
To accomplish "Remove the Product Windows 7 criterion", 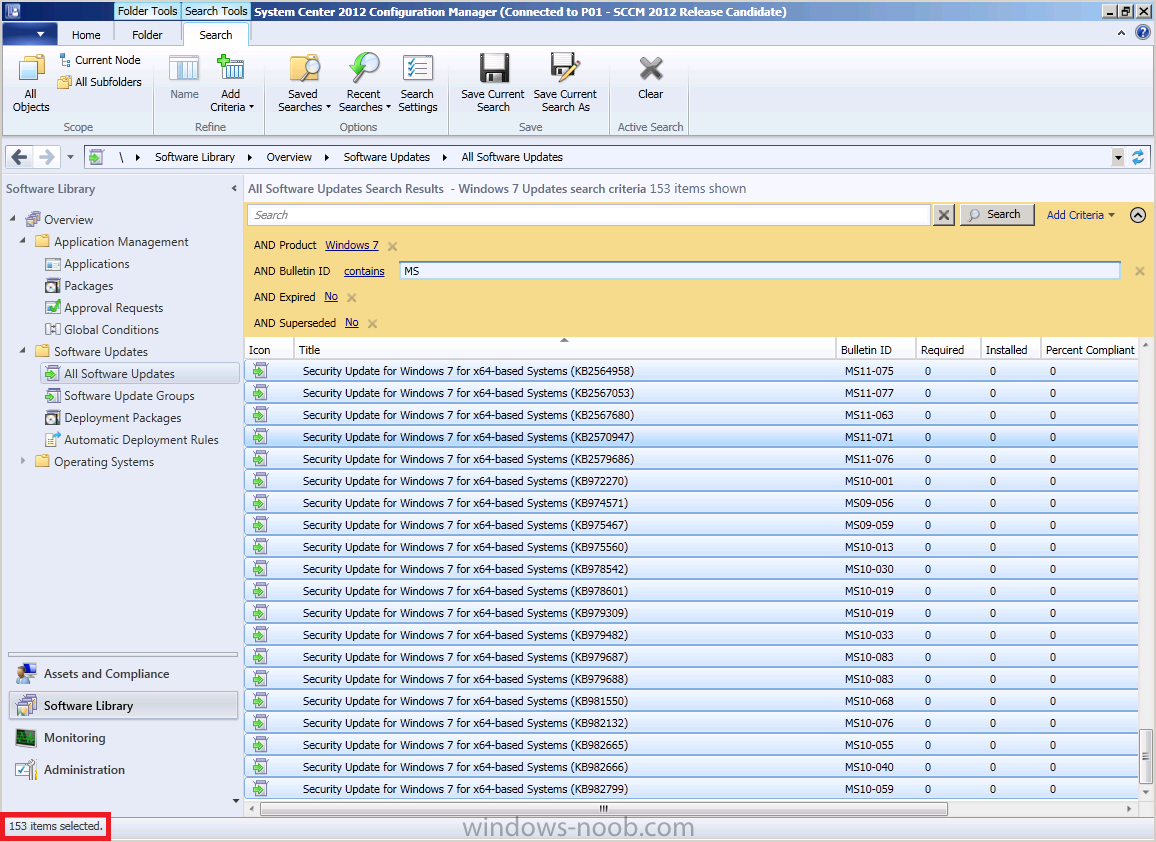I will pyautogui.click(x=392, y=246).
